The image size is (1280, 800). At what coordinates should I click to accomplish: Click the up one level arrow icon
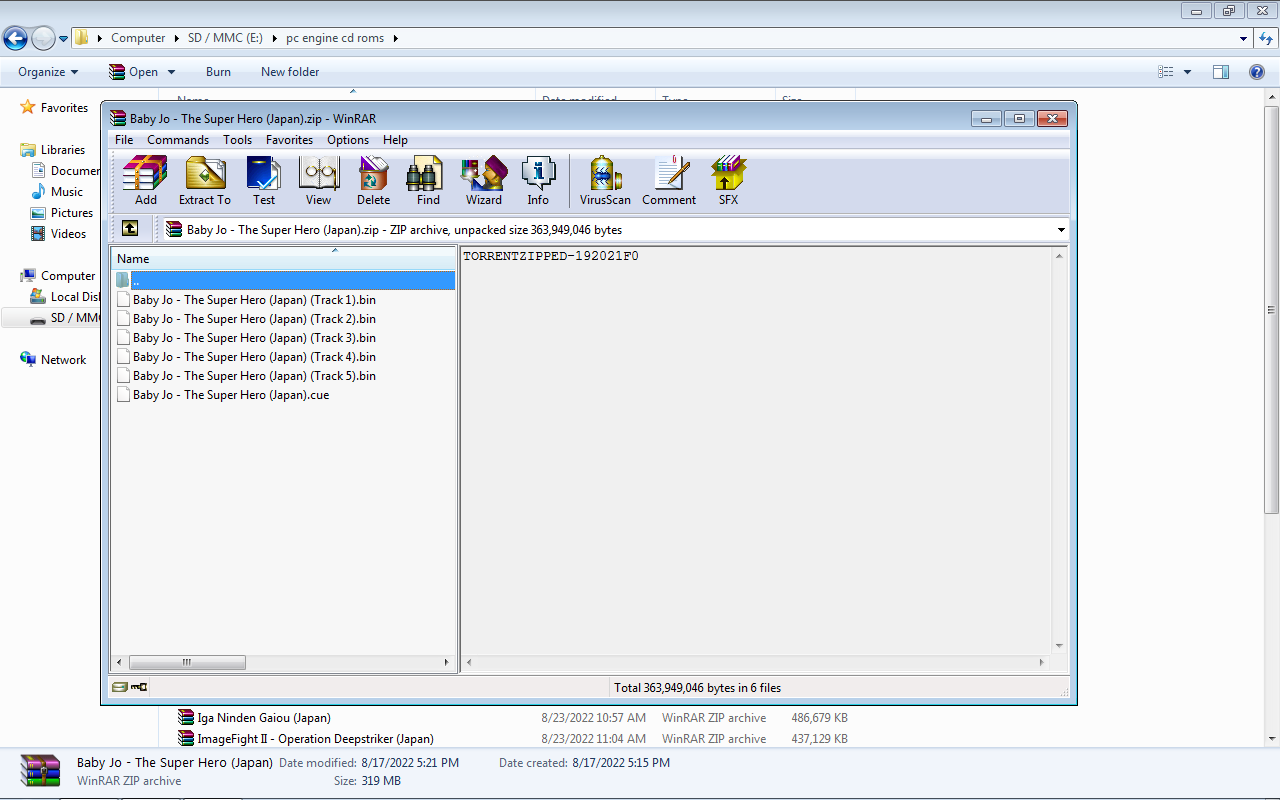click(130, 229)
